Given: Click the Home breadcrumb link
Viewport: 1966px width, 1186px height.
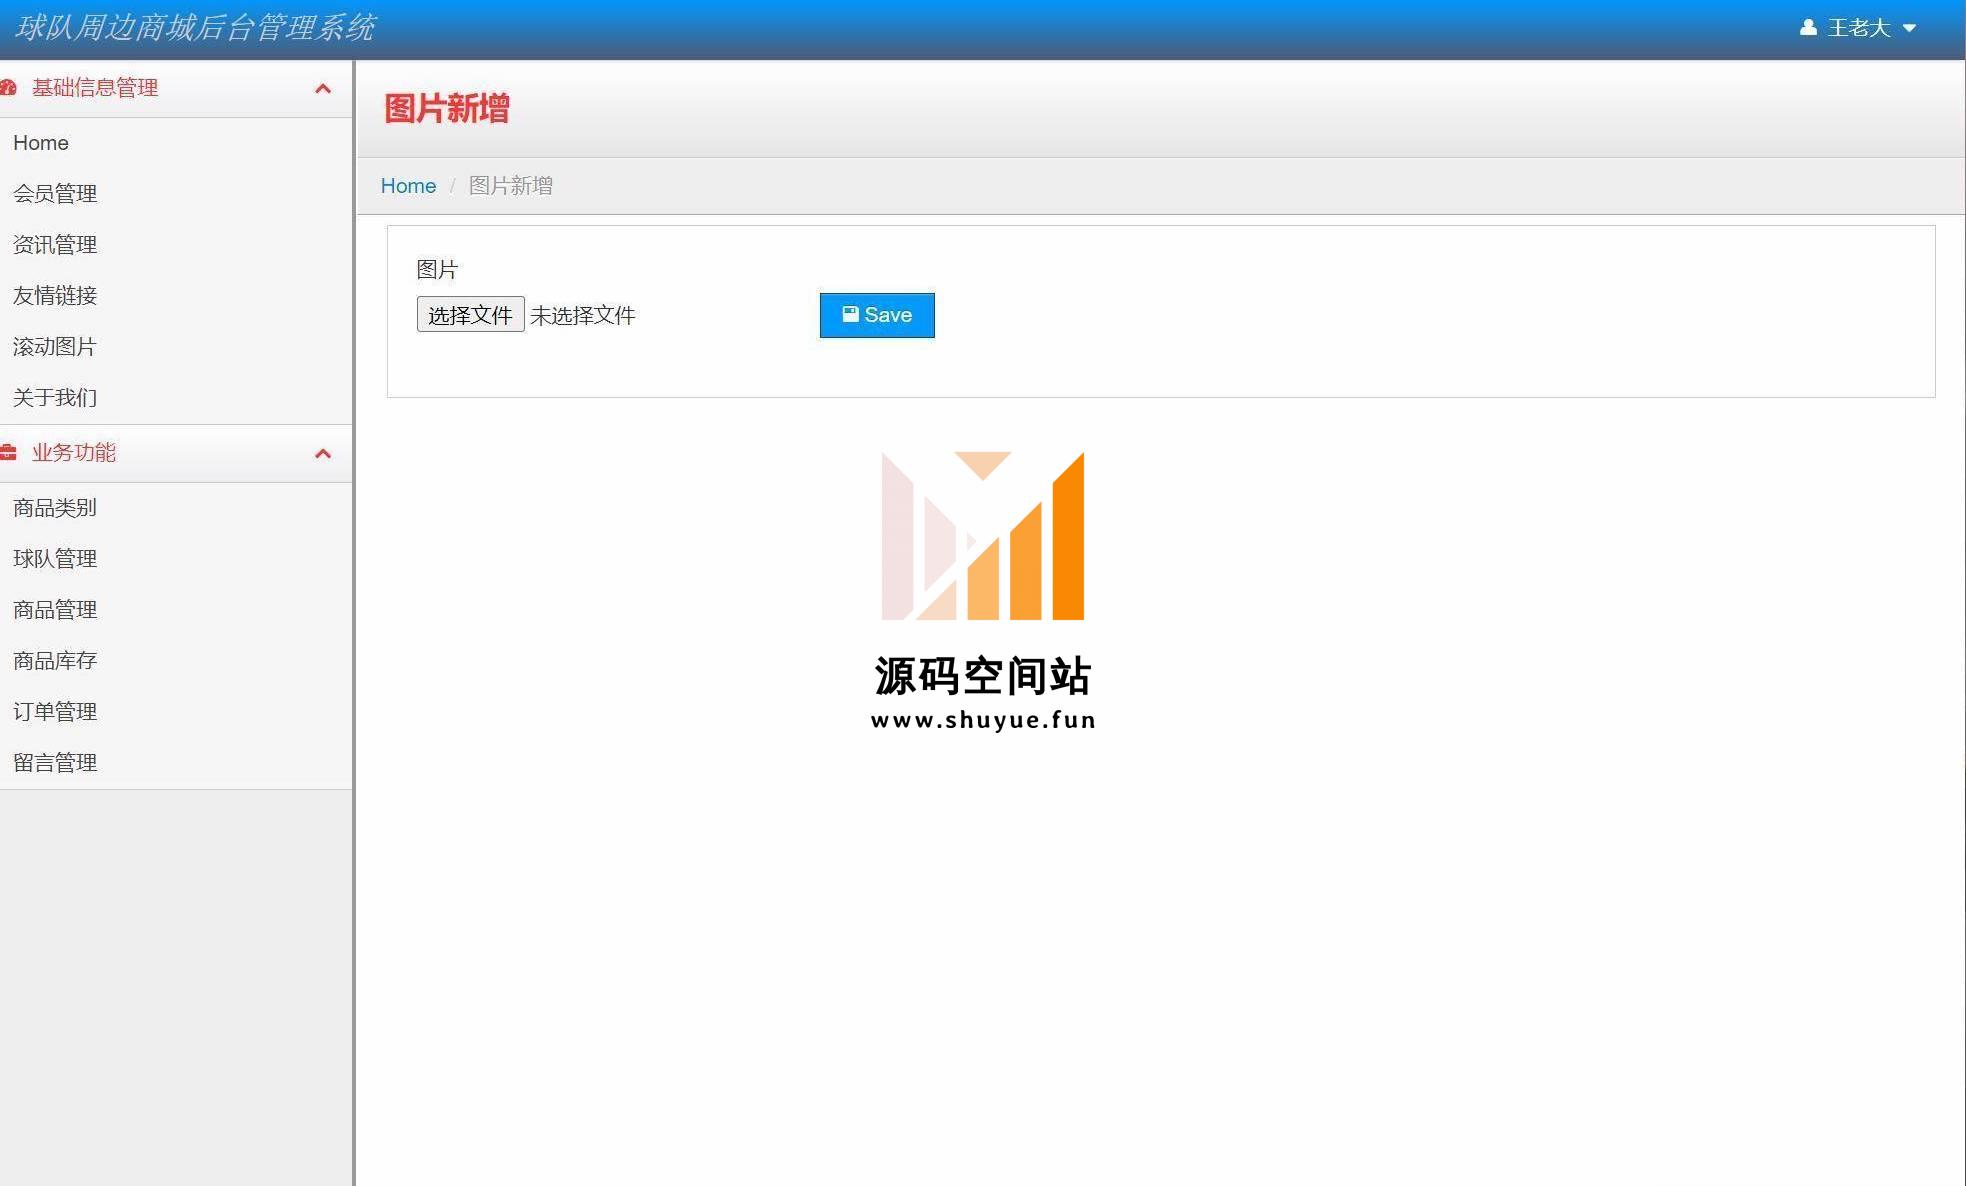Looking at the screenshot, I should coord(408,186).
